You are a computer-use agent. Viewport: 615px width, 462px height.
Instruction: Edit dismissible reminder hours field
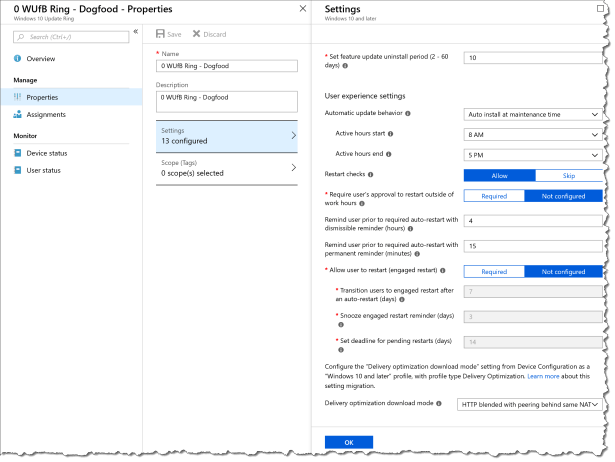point(533,221)
